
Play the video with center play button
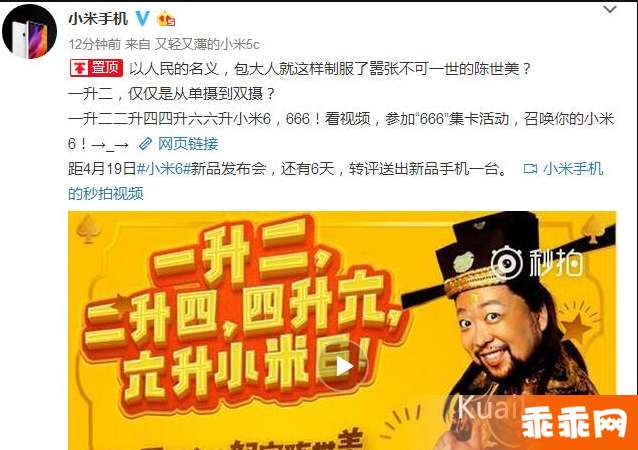coord(343,367)
